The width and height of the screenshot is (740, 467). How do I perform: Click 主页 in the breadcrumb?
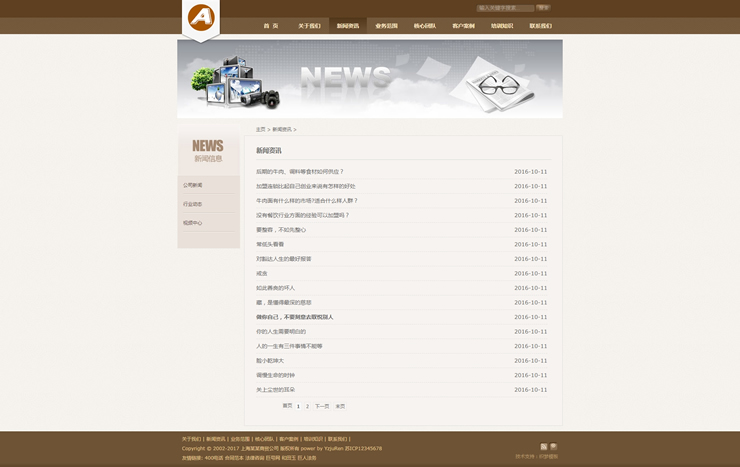[260, 129]
